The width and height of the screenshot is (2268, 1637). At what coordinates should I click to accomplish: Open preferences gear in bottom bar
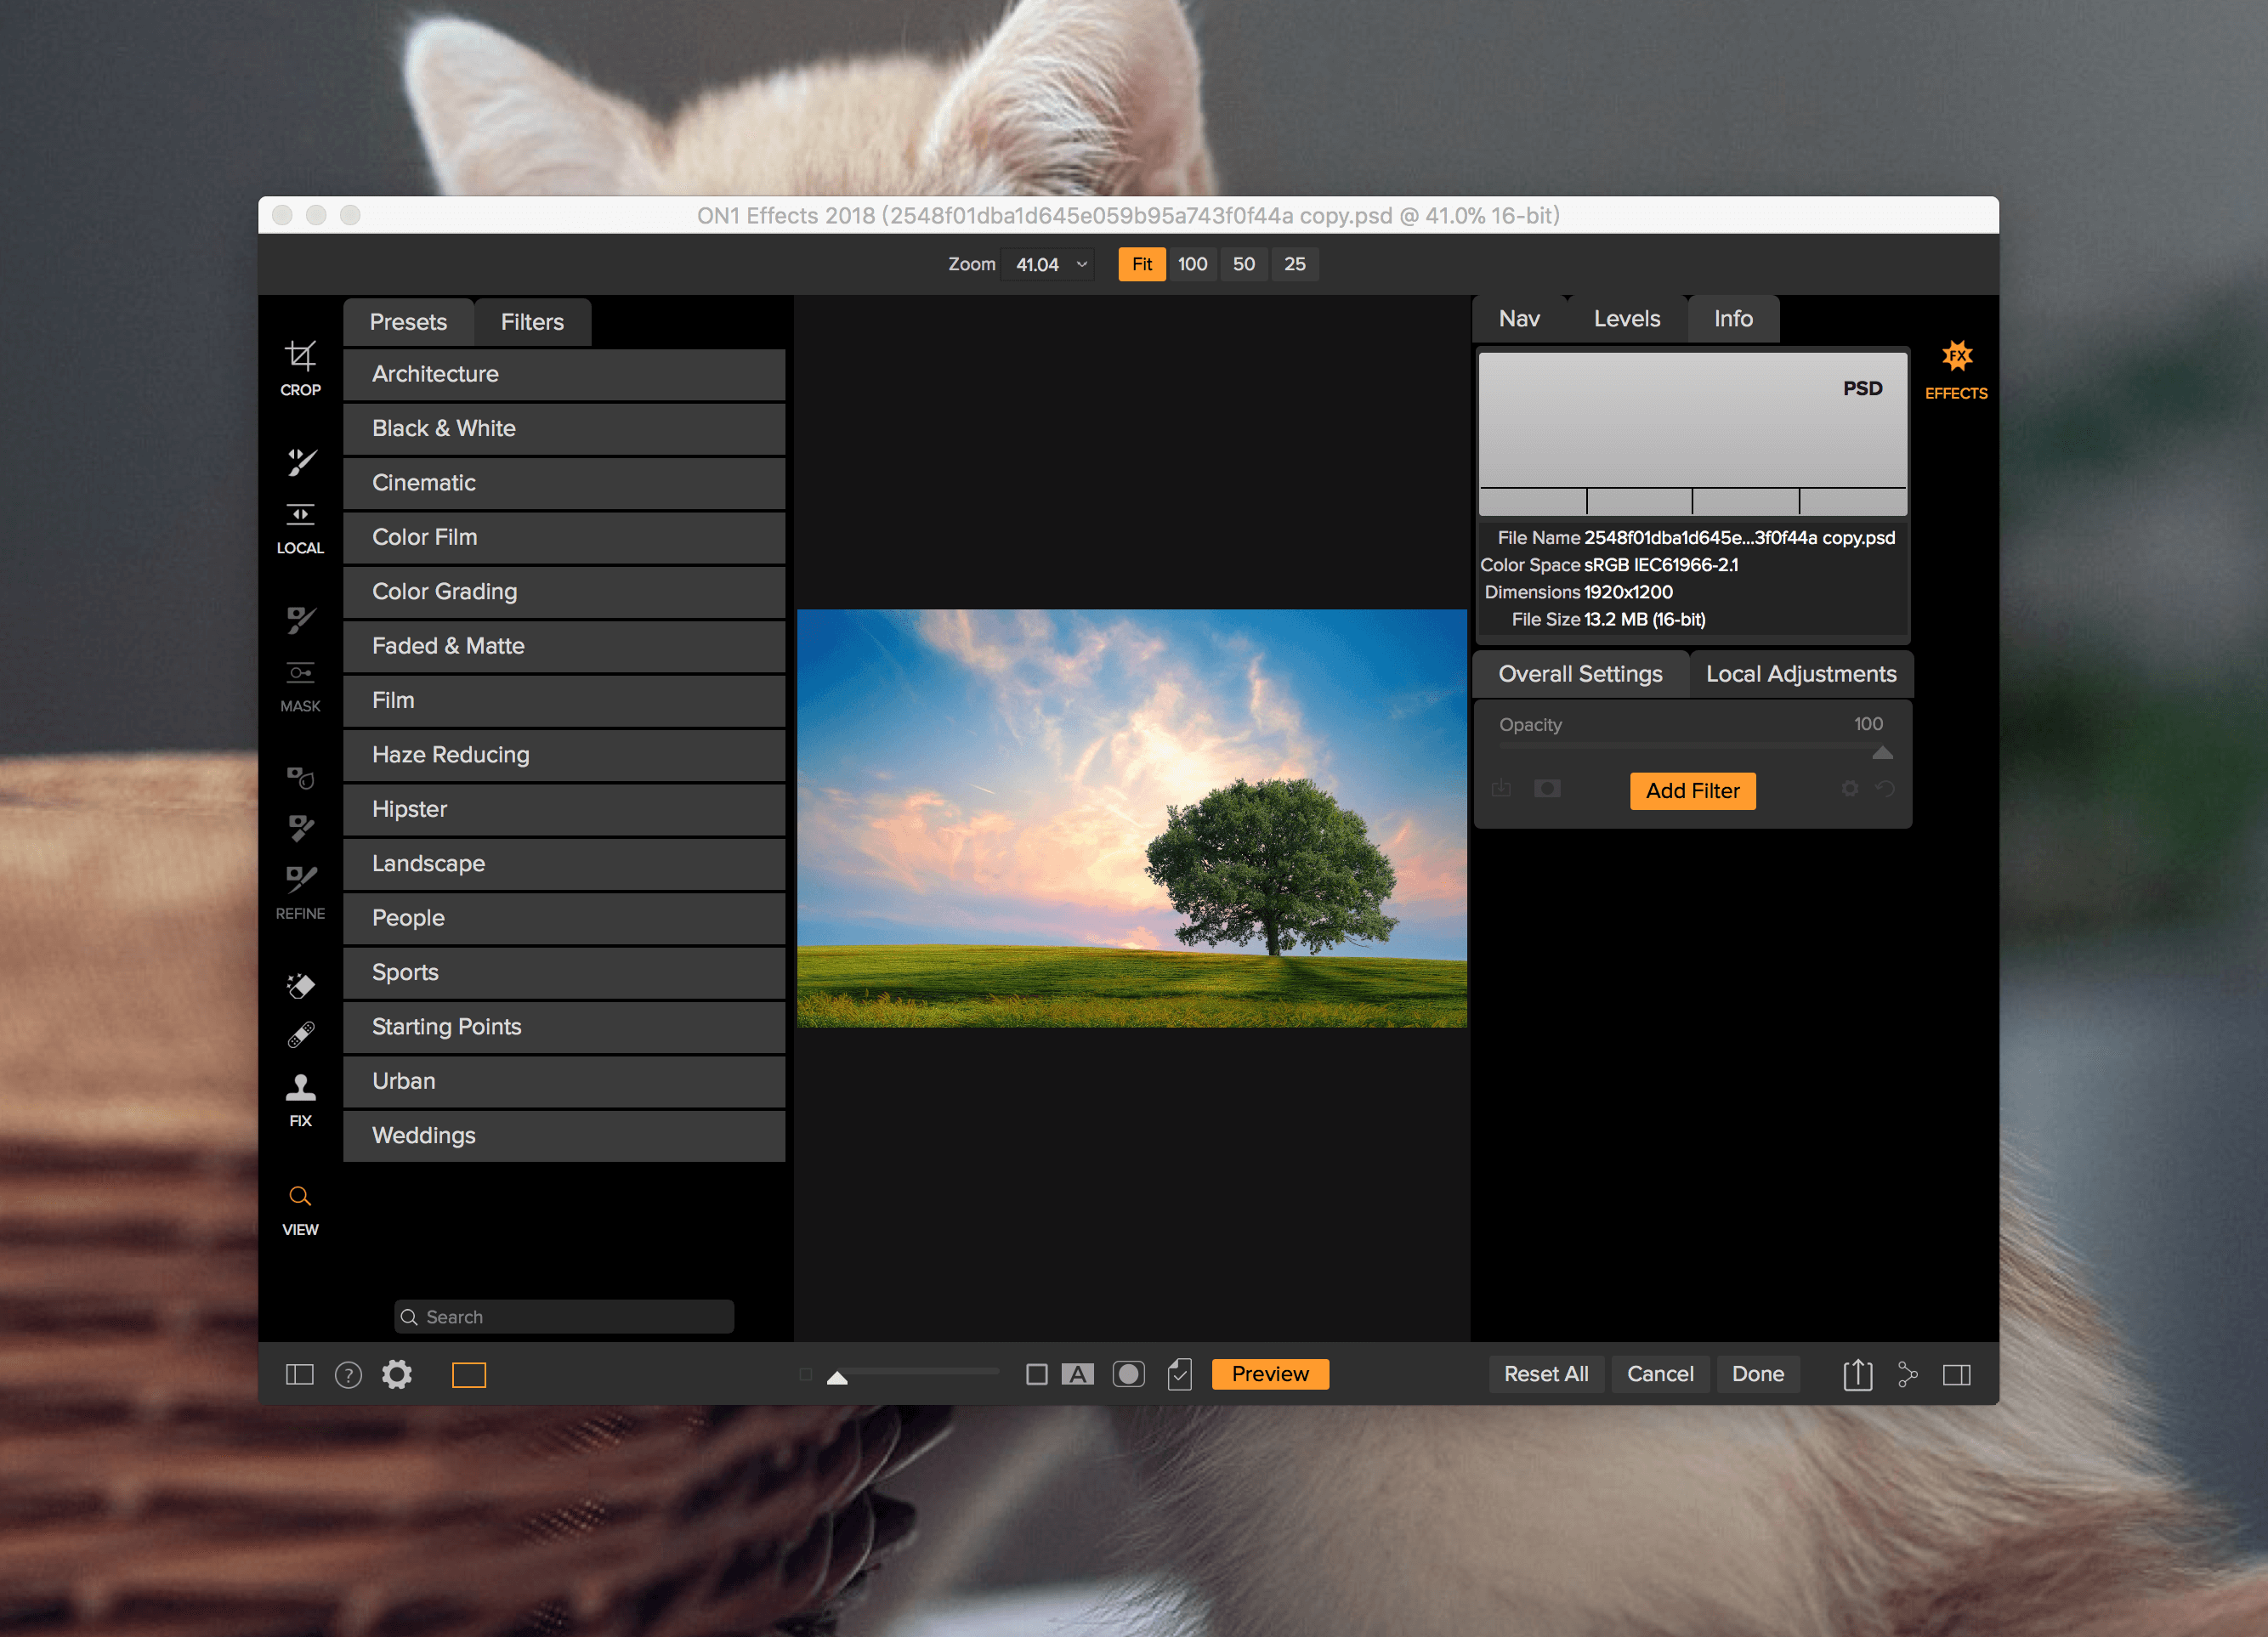tap(397, 1375)
